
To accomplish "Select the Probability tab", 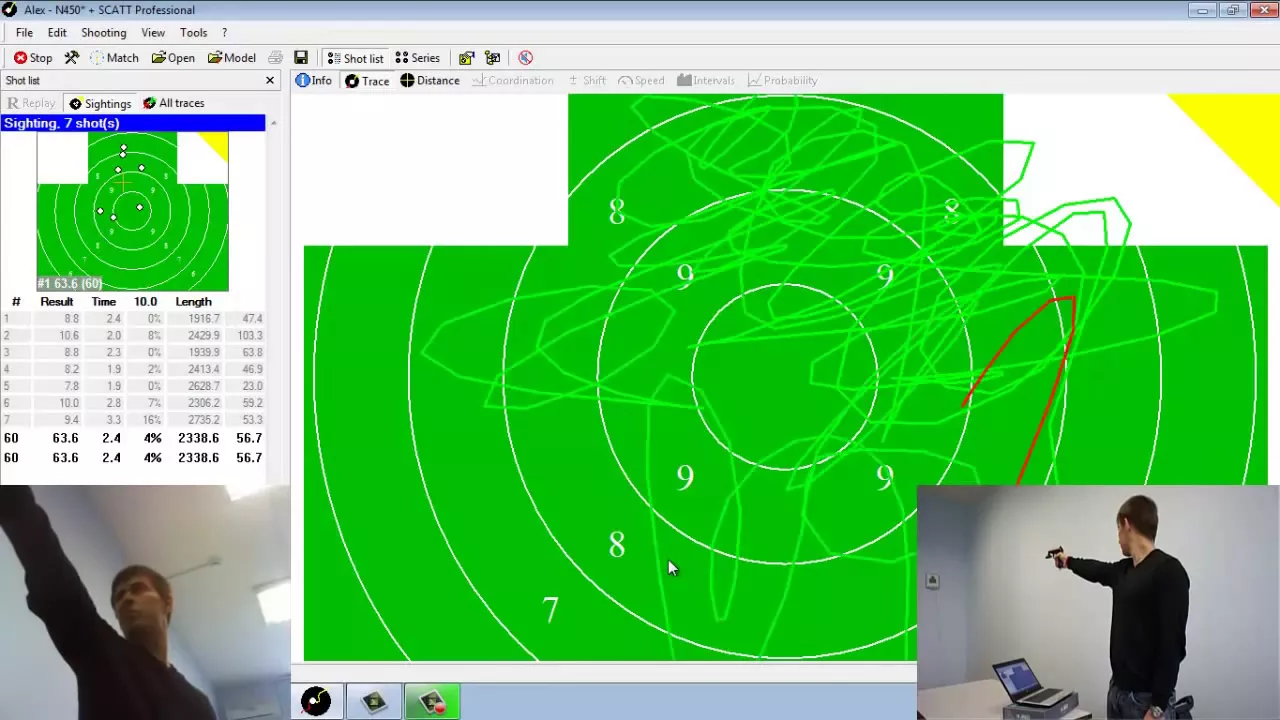I will click(782, 81).
